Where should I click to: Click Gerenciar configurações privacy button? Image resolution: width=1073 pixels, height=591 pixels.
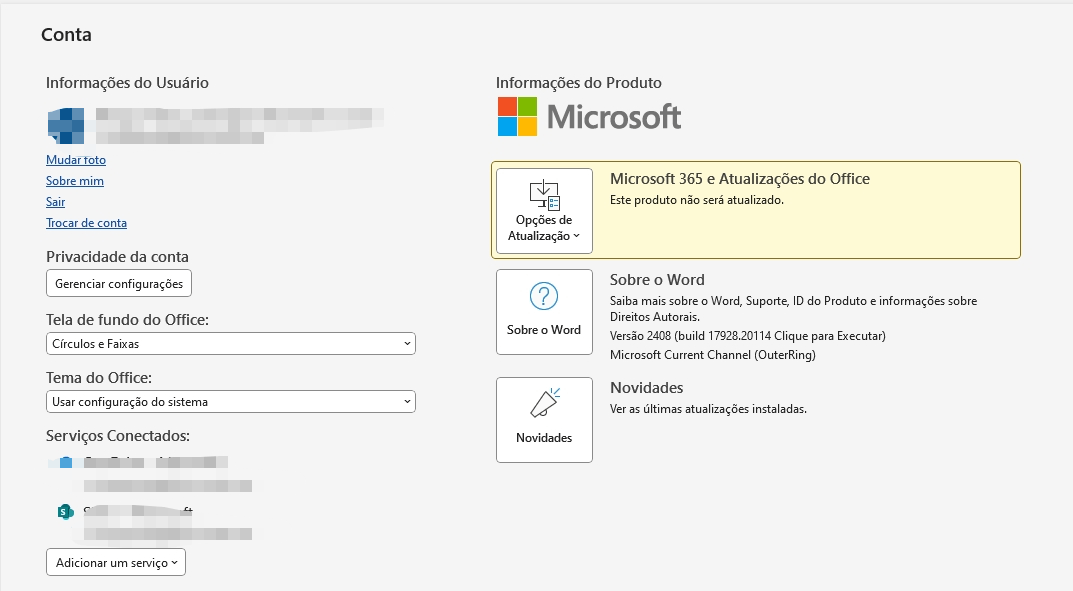(119, 283)
